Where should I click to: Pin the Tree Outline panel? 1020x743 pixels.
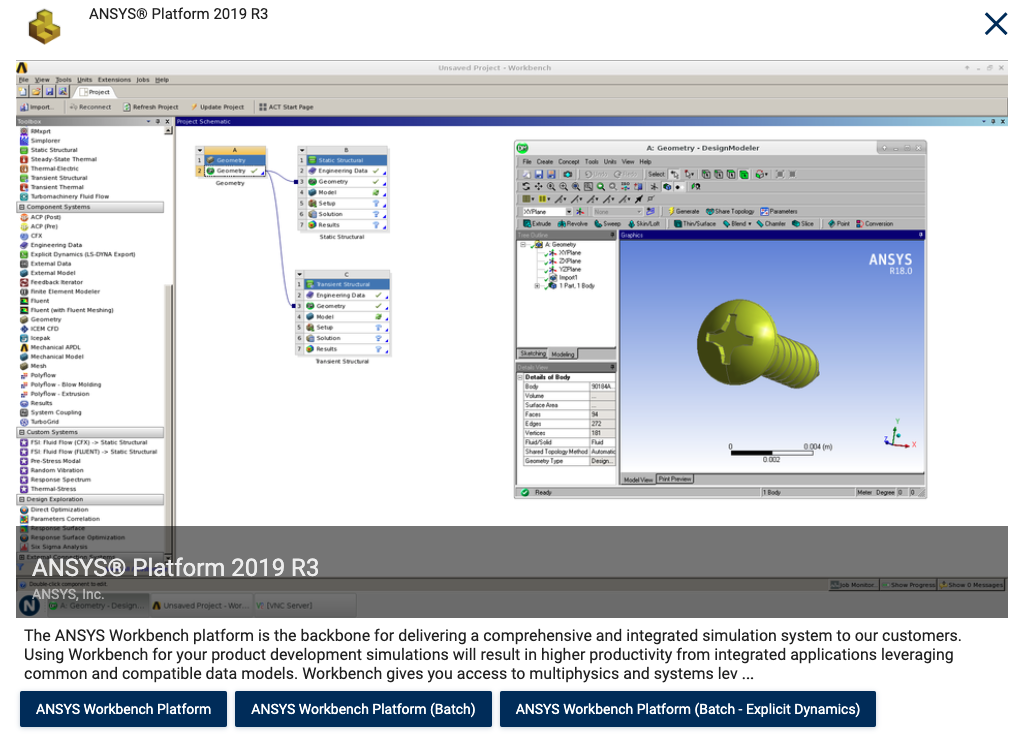coord(611,235)
